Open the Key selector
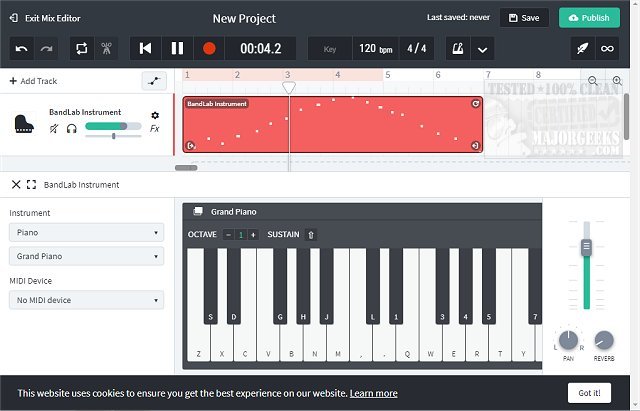The image size is (640, 411). 329,49
